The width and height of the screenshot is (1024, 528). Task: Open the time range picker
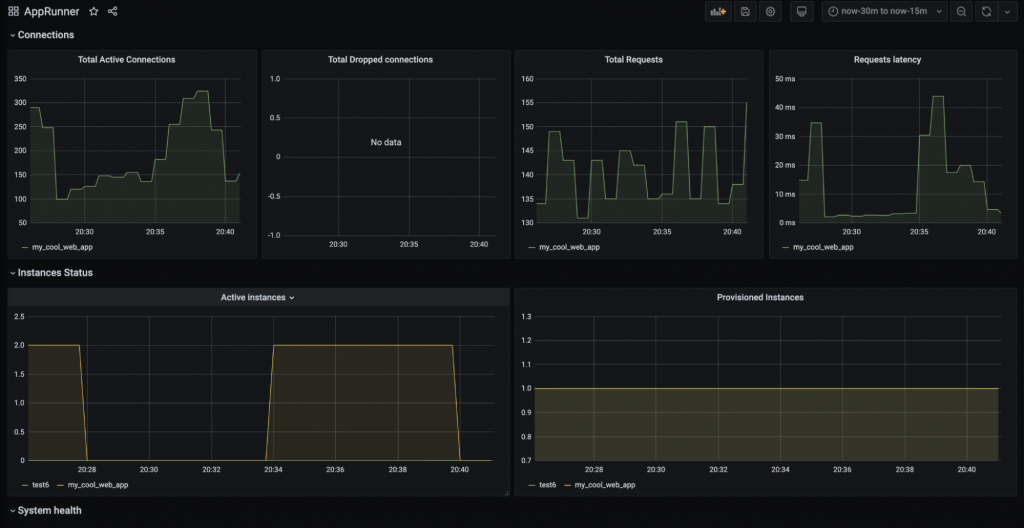(x=884, y=11)
